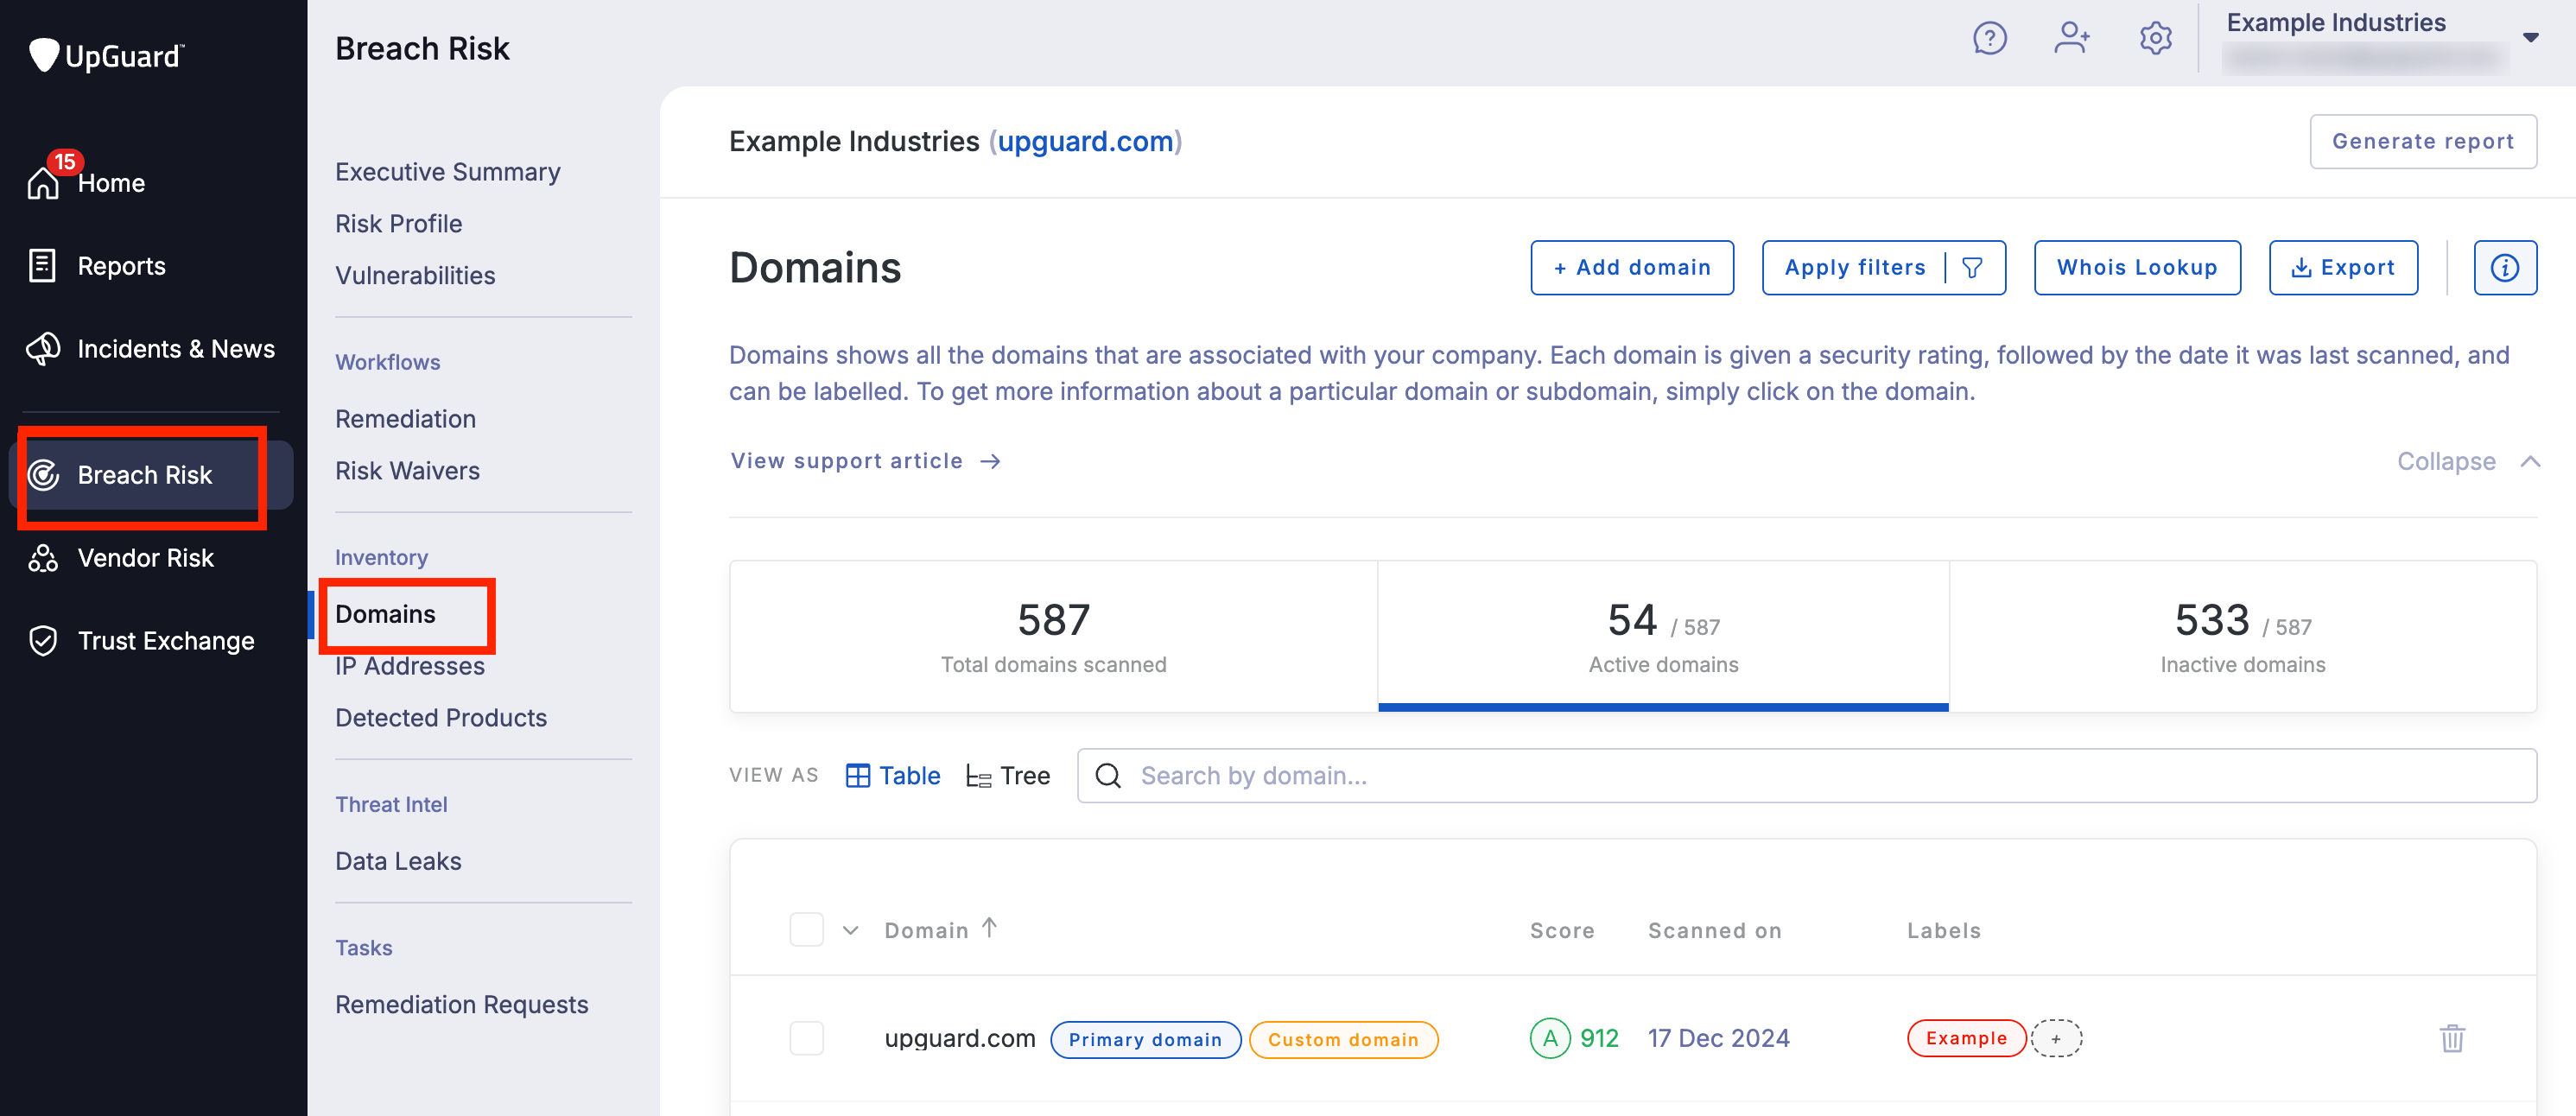Screen dimensions: 2576x1116
Task: Switch to Table view
Action: [893, 776]
